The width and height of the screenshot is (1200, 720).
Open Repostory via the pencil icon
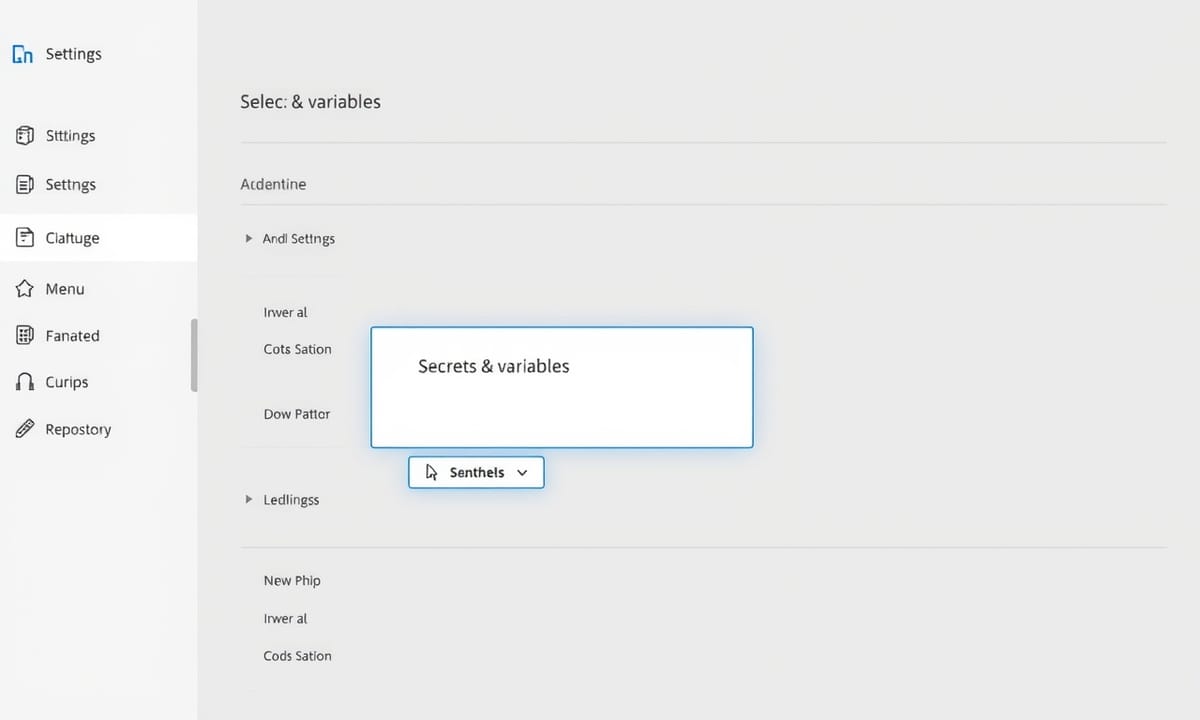[25, 429]
